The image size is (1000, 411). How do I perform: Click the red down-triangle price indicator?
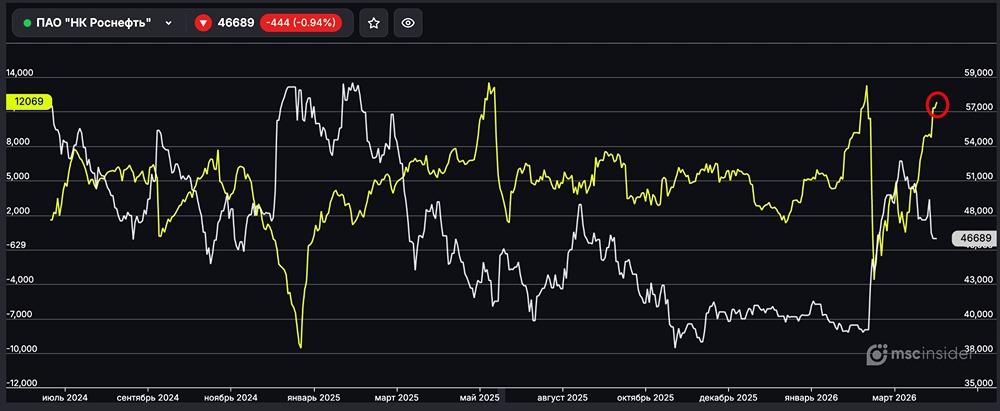tap(203, 23)
